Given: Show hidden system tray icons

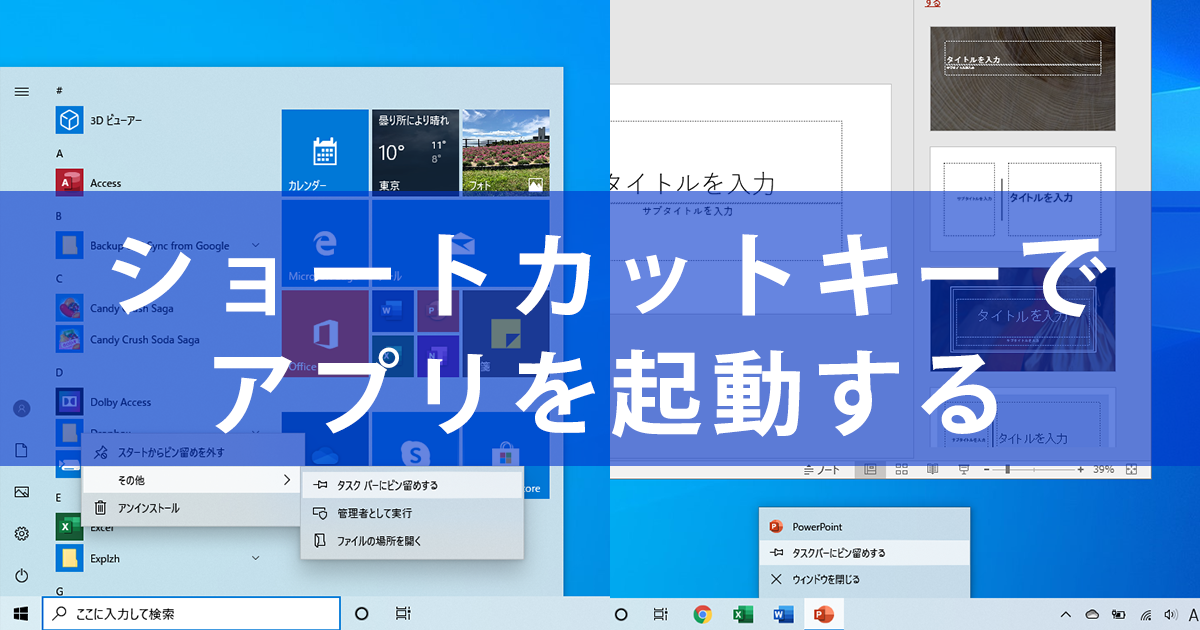Looking at the screenshot, I should pos(1066,614).
